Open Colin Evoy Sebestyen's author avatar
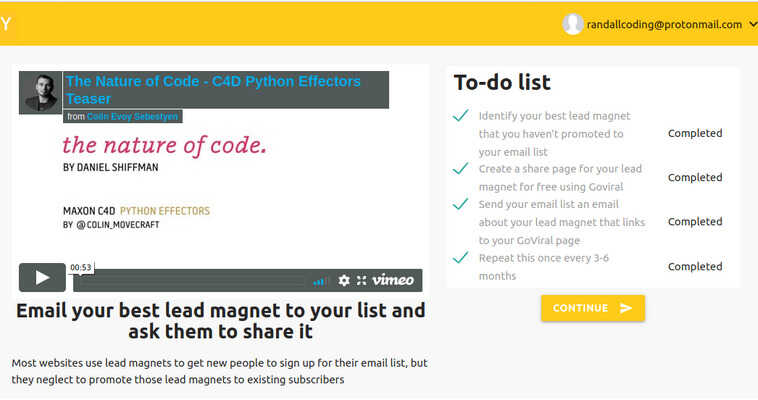 click(x=41, y=92)
